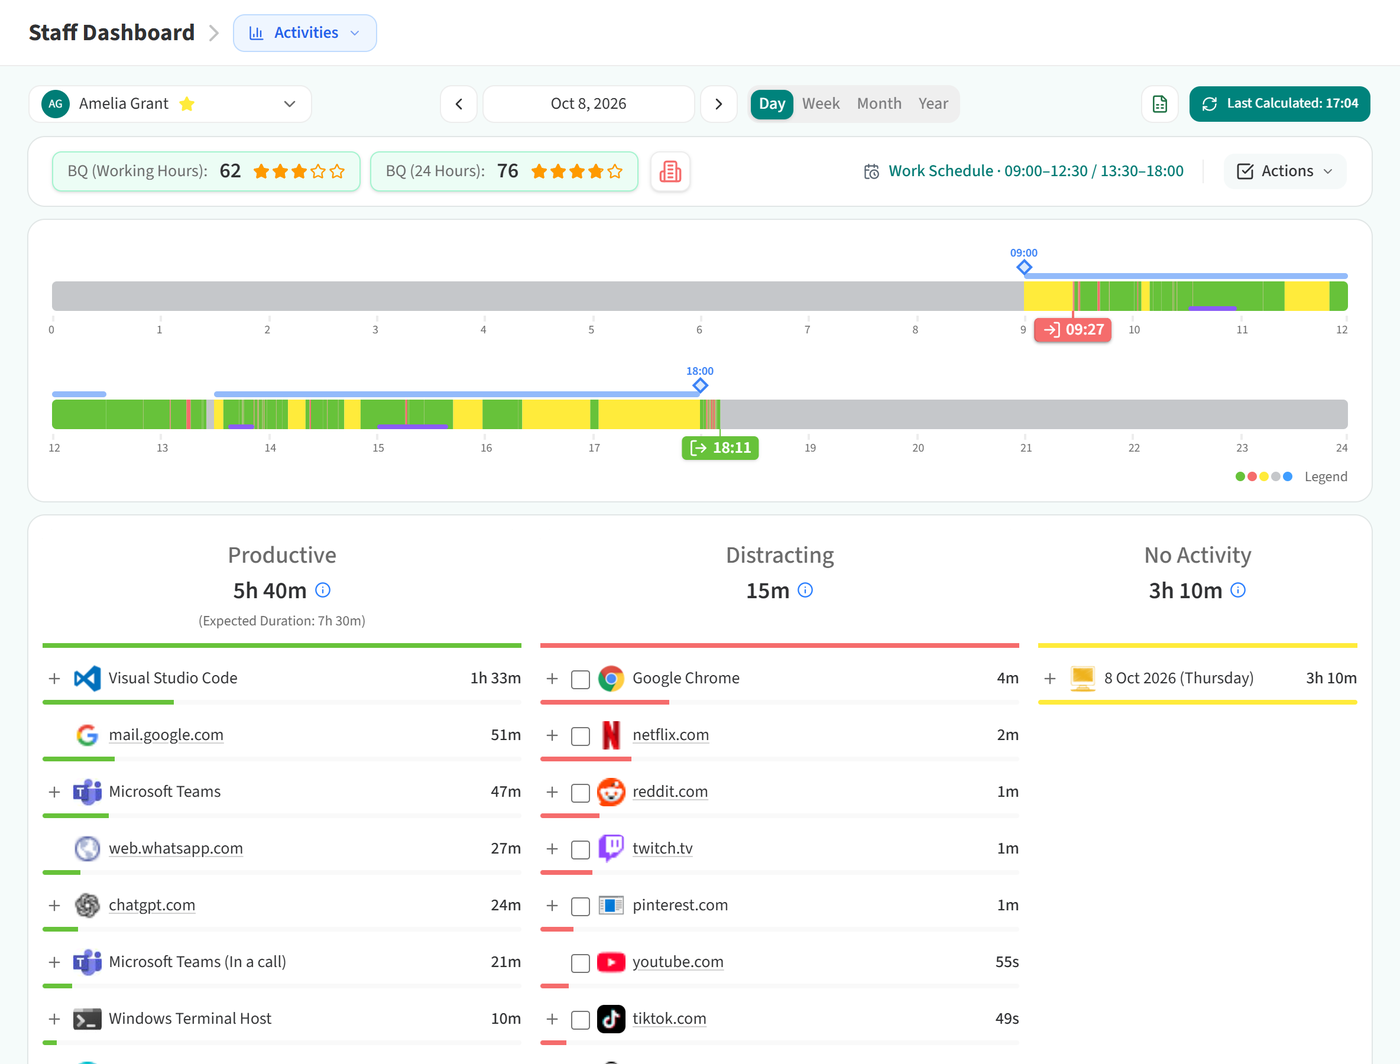Go to the previous day arrow

[x=459, y=104]
